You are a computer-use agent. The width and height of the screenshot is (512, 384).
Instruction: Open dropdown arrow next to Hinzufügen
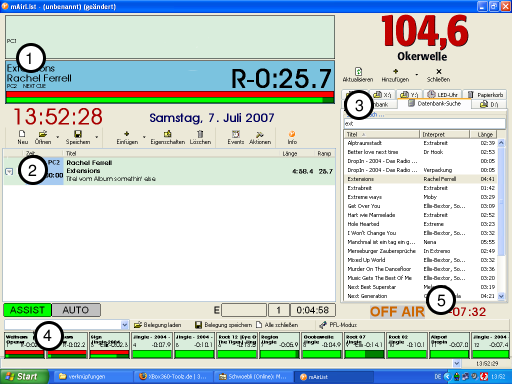[x=417, y=74]
